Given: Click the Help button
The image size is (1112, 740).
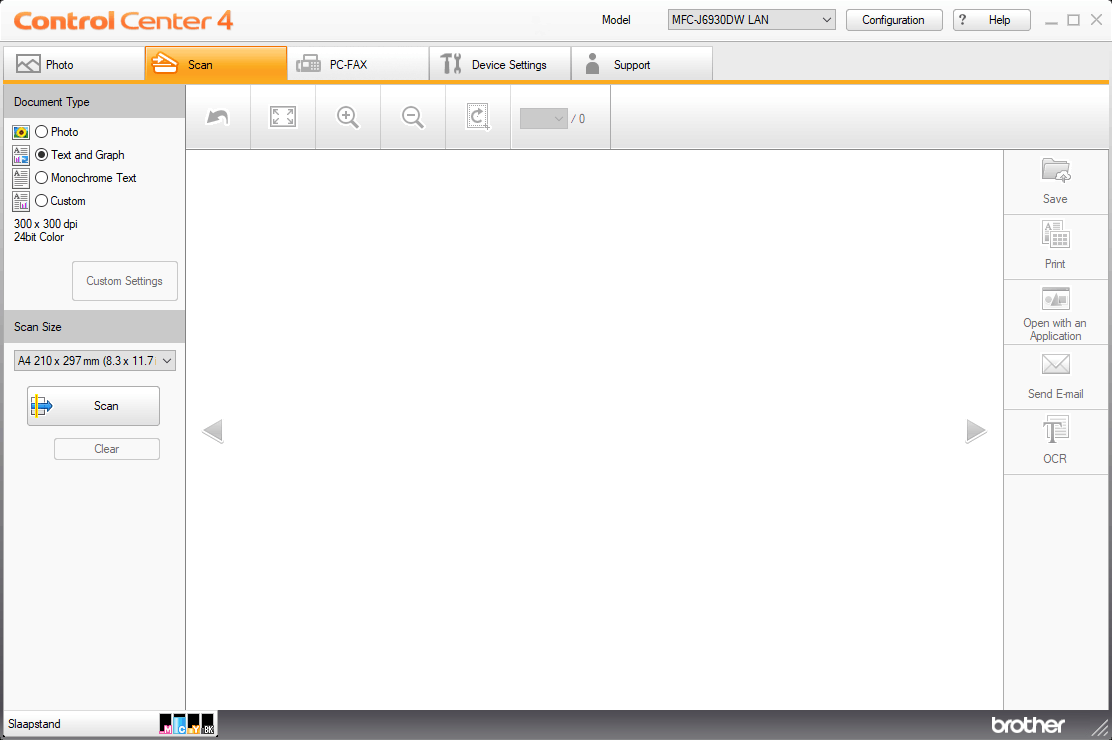Looking at the screenshot, I should point(992,20).
